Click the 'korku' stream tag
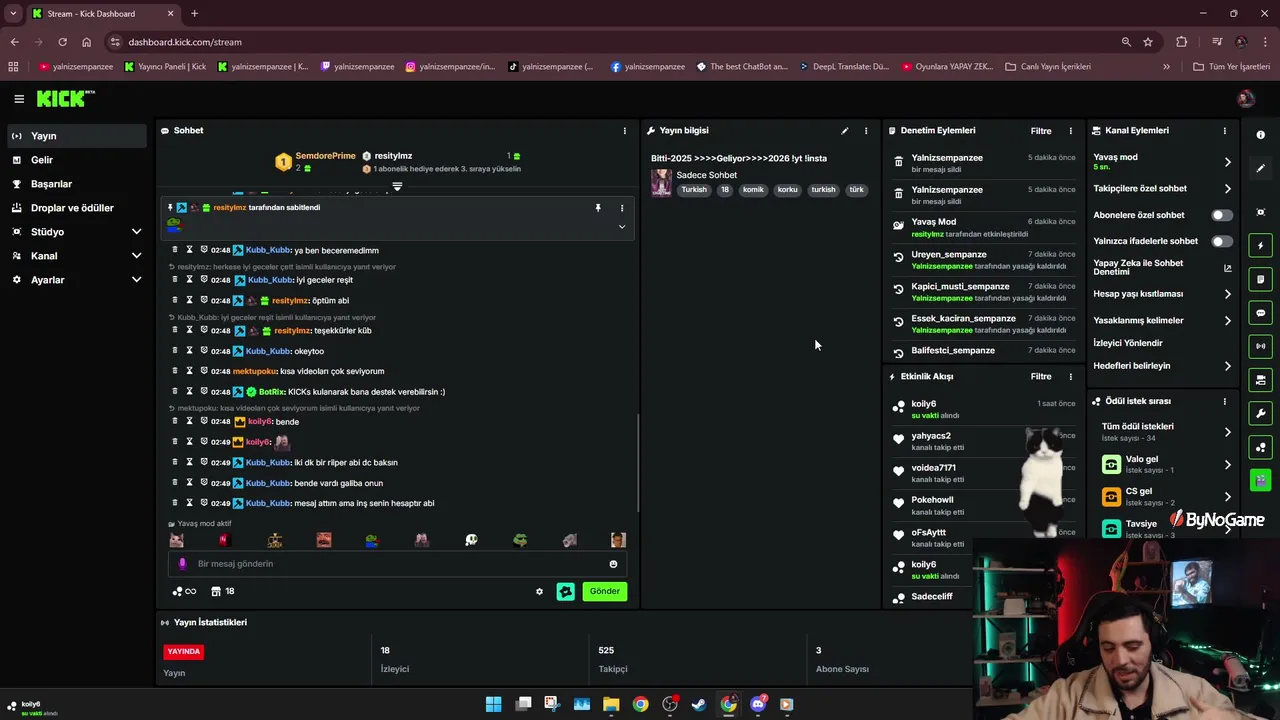Image resolution: width=1280 pixels, height=720 pixels. [x=788, y=190]
